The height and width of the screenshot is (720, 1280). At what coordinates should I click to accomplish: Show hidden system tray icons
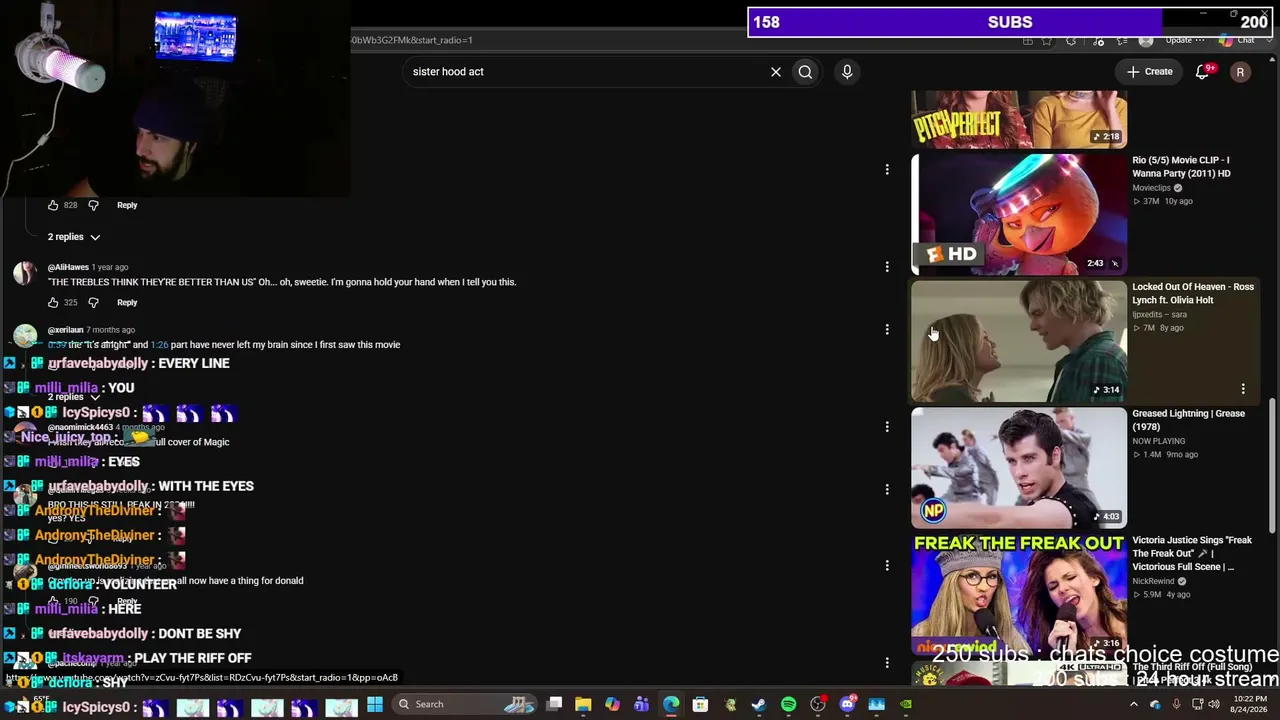[x=1134, y=704]
